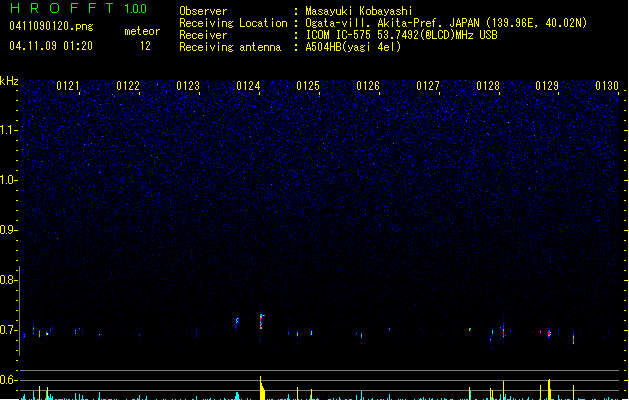
Task: Click the observer name Masayuki Kobayashi
Action: [359, 11]
